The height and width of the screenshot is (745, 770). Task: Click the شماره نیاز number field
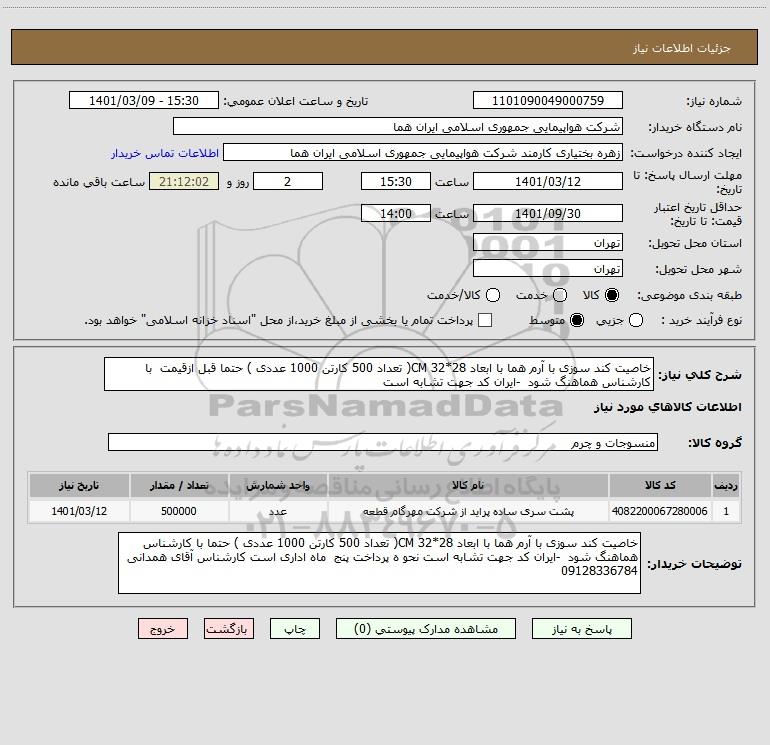coord(548,101)
